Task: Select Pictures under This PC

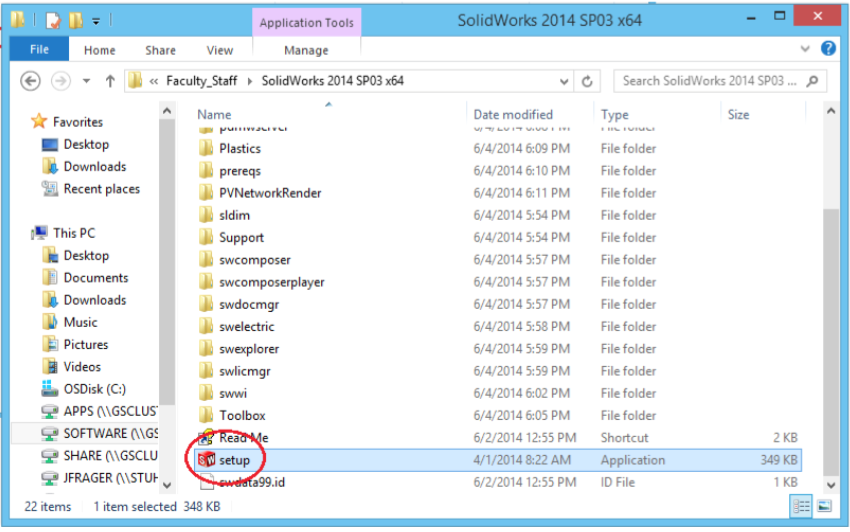Action: (x=86, y=344)
